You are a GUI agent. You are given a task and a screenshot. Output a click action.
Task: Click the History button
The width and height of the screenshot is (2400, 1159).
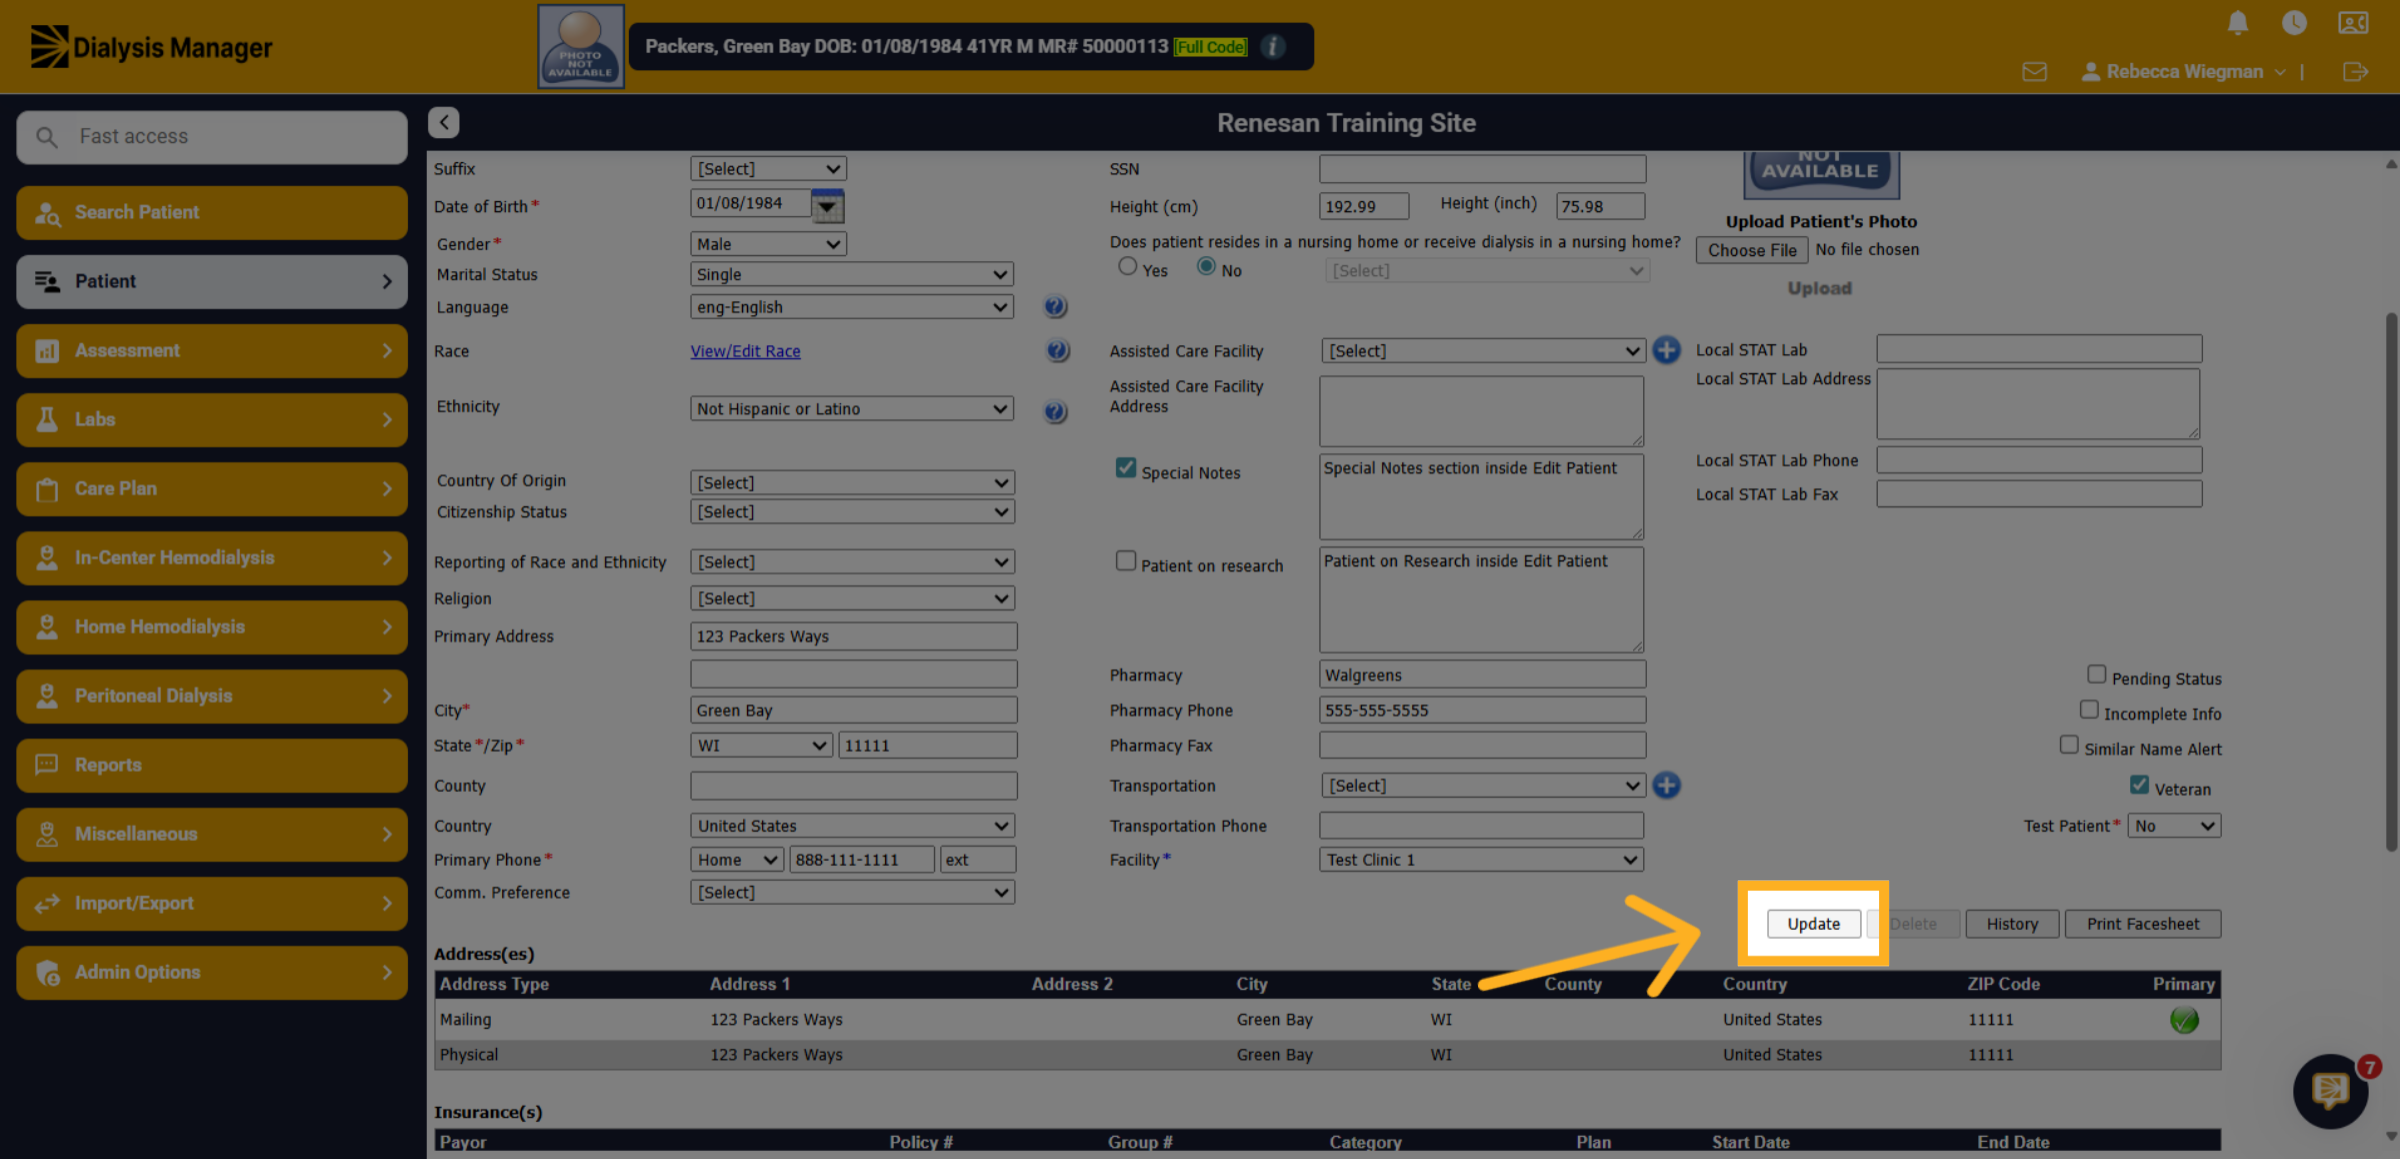click(2012, 924)
